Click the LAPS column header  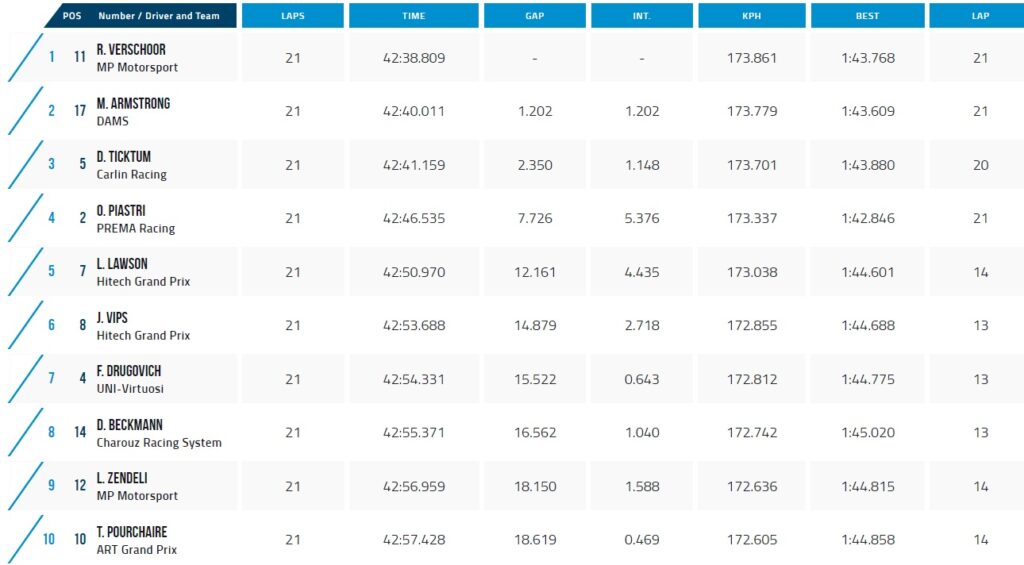pyautogui.click(x=293, y=16)
